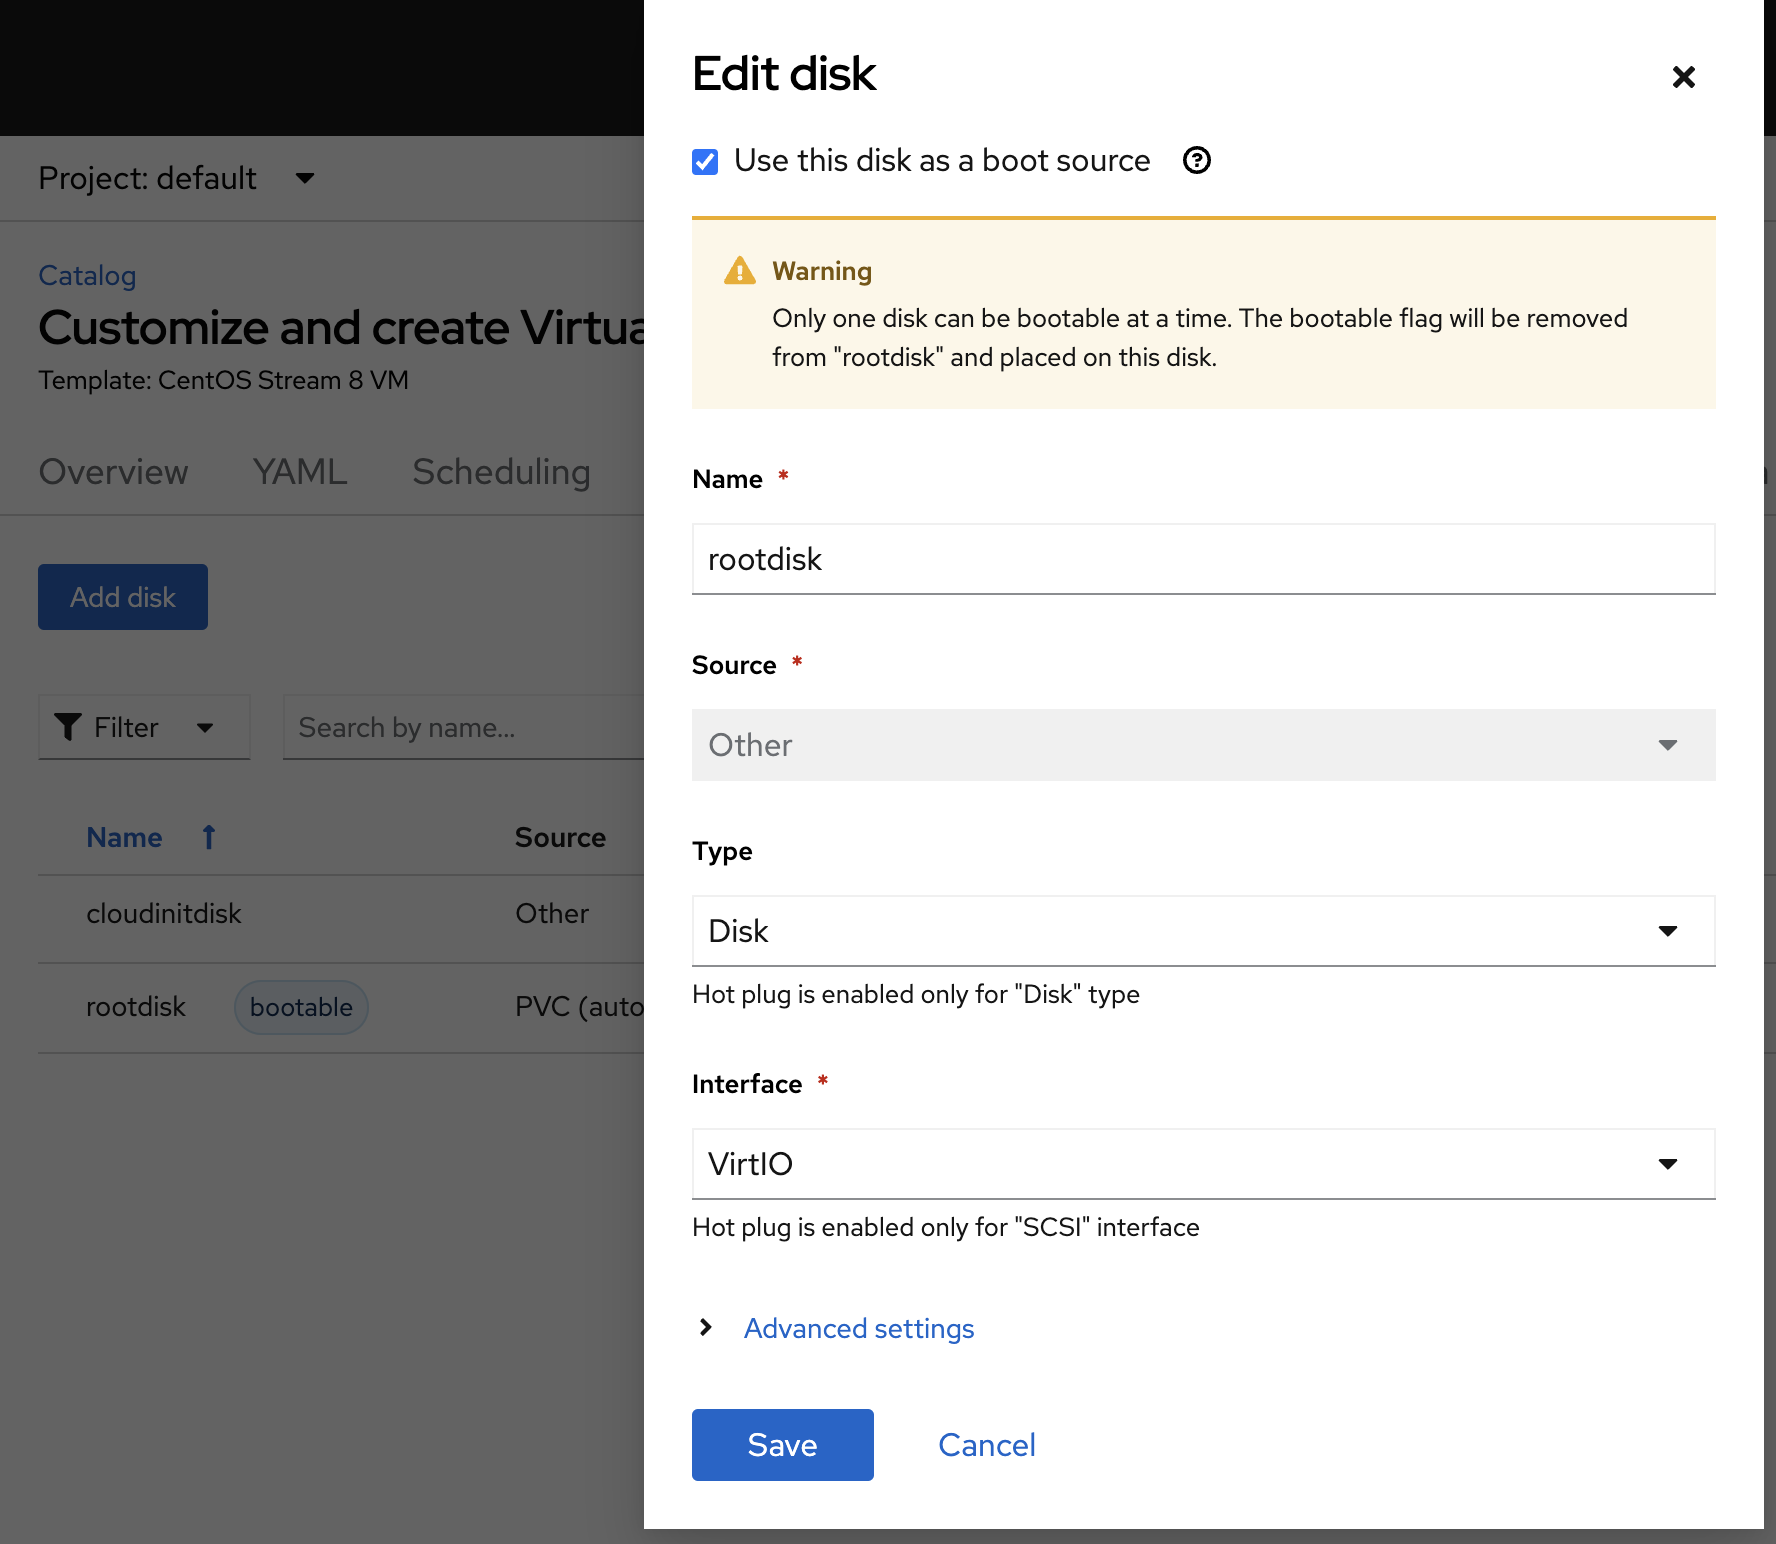This screenshot has height=1544, width=1776.
Task: Click the Add disk button
Action: pos(123,597)
